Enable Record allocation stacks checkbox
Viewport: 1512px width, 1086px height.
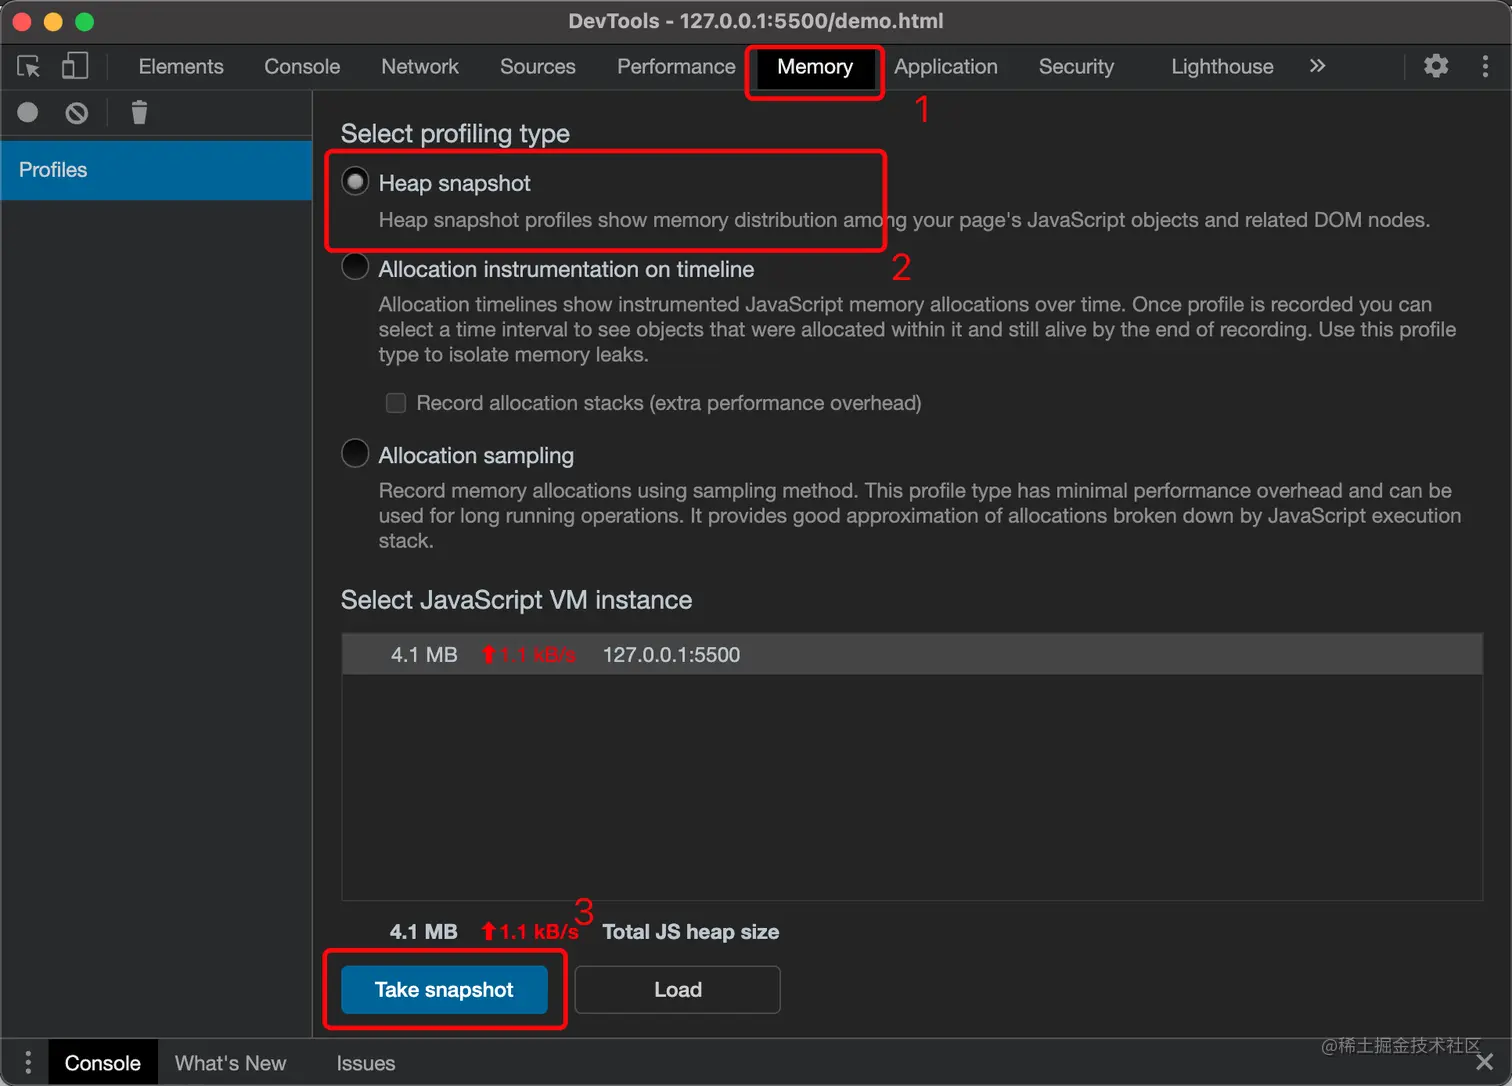point(396,403)
